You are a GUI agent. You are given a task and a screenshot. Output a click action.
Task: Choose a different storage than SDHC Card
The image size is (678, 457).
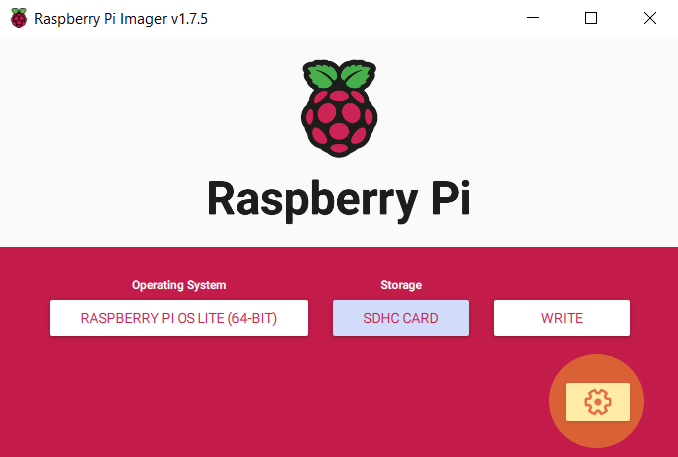401,318
